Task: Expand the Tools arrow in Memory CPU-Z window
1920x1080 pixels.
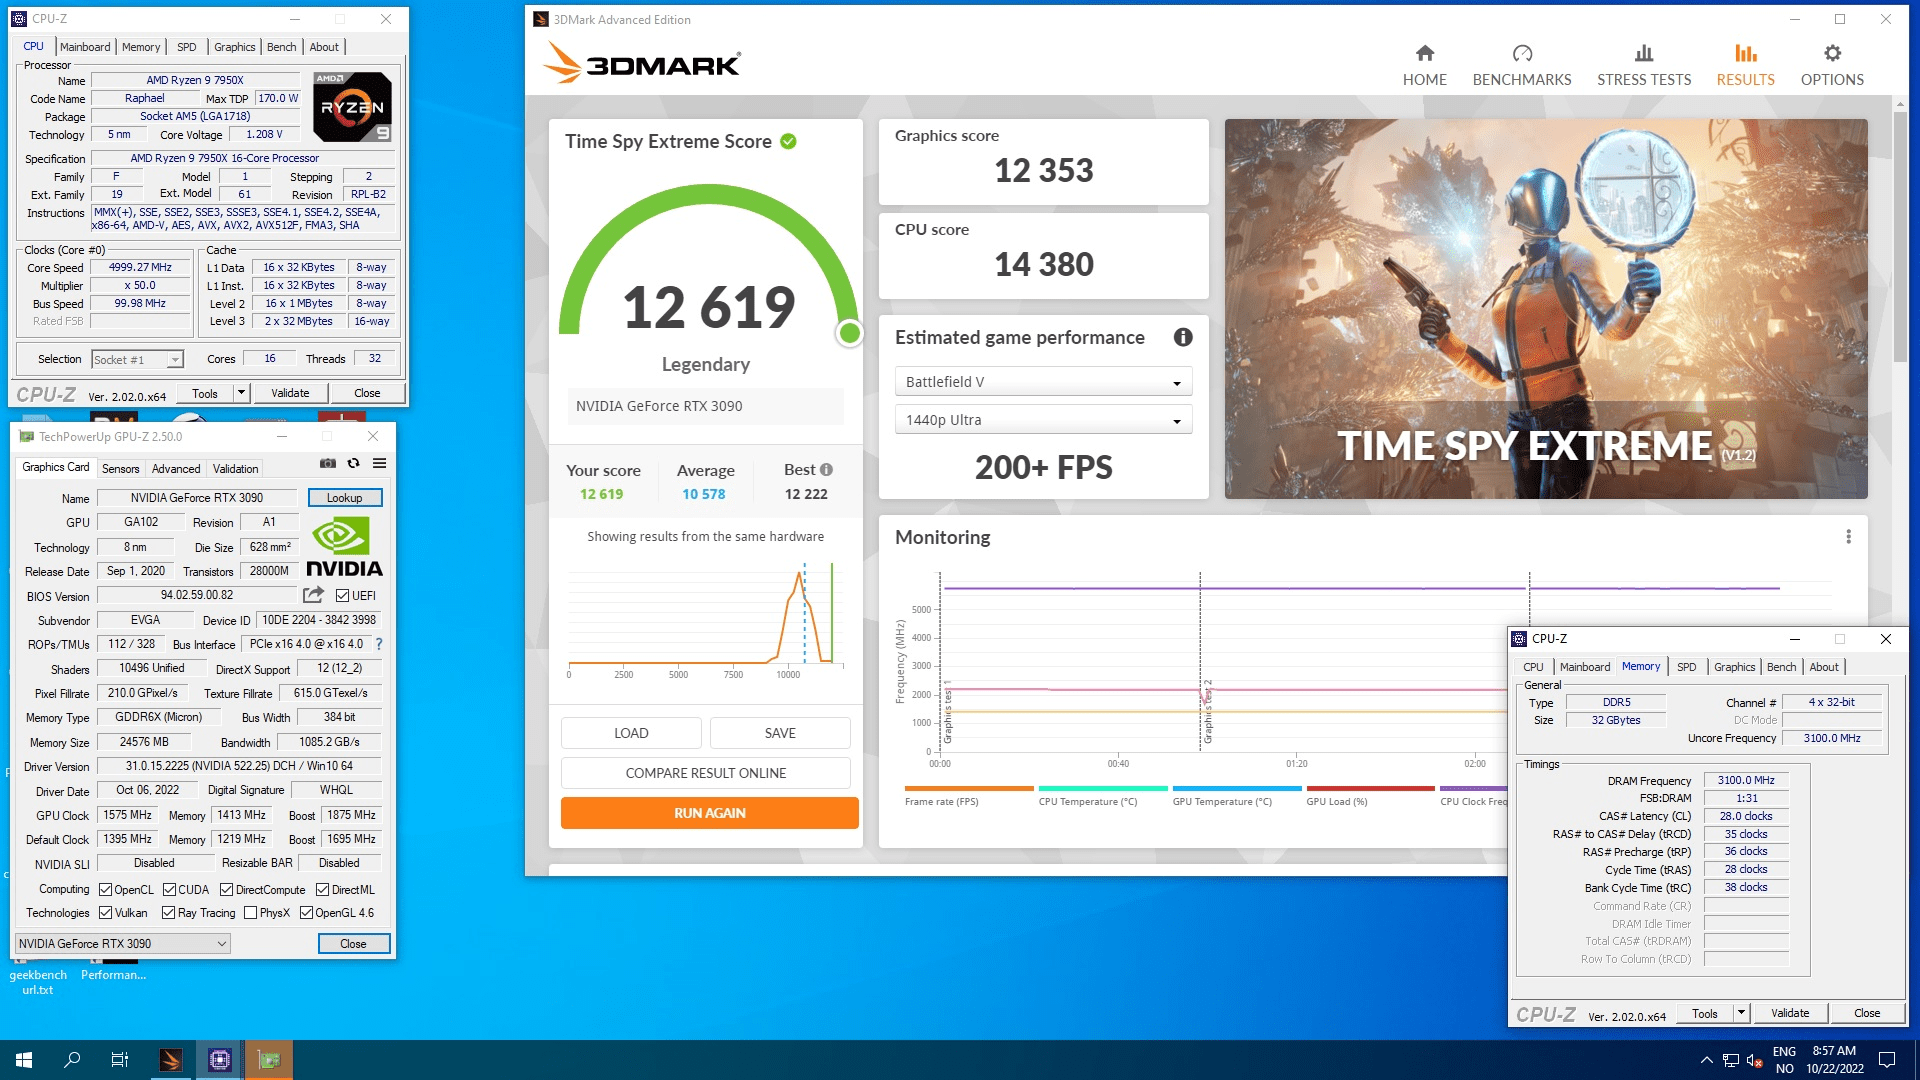Action: [1741, 1013]
